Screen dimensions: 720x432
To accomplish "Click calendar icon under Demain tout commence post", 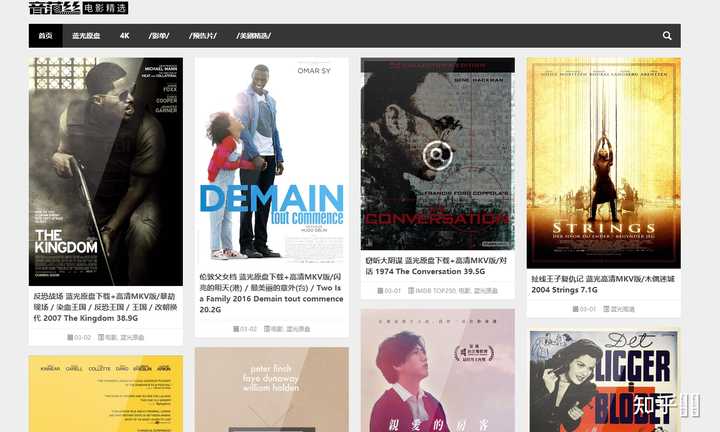I will pyautogui.click(x=236, y=329).
